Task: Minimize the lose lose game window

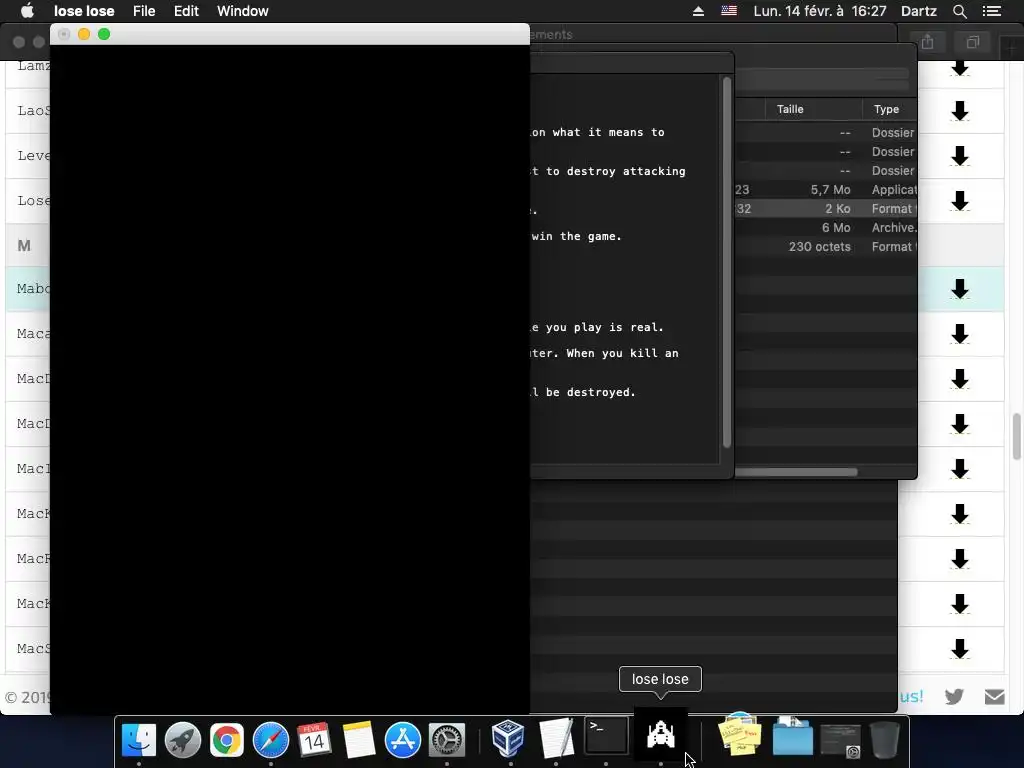Action: pos(84,34)
